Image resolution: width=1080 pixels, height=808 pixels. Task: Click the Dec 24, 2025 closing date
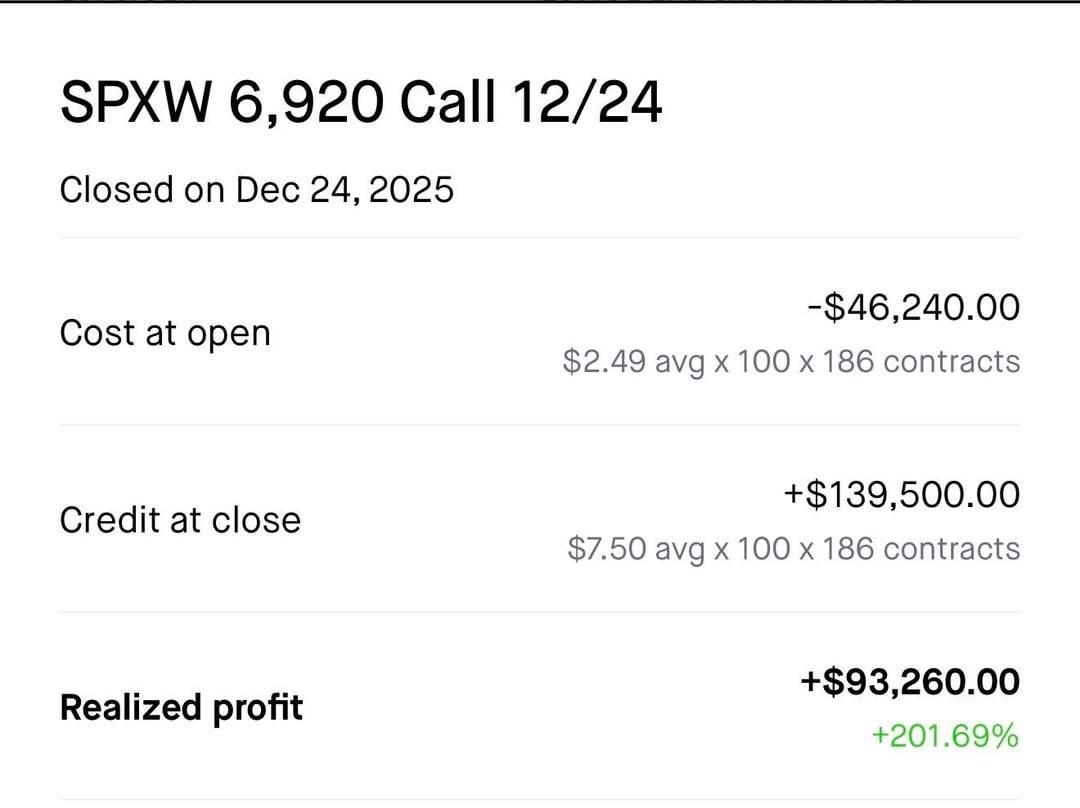344,189
